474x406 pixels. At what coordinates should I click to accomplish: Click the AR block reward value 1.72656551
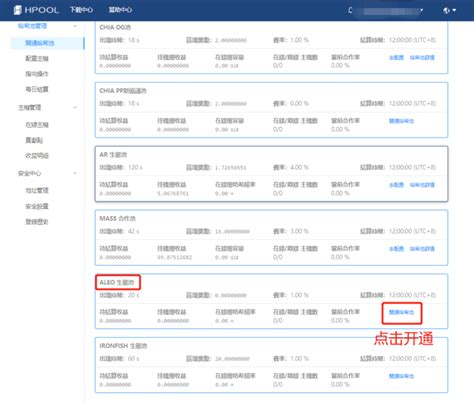pos(231,168)
